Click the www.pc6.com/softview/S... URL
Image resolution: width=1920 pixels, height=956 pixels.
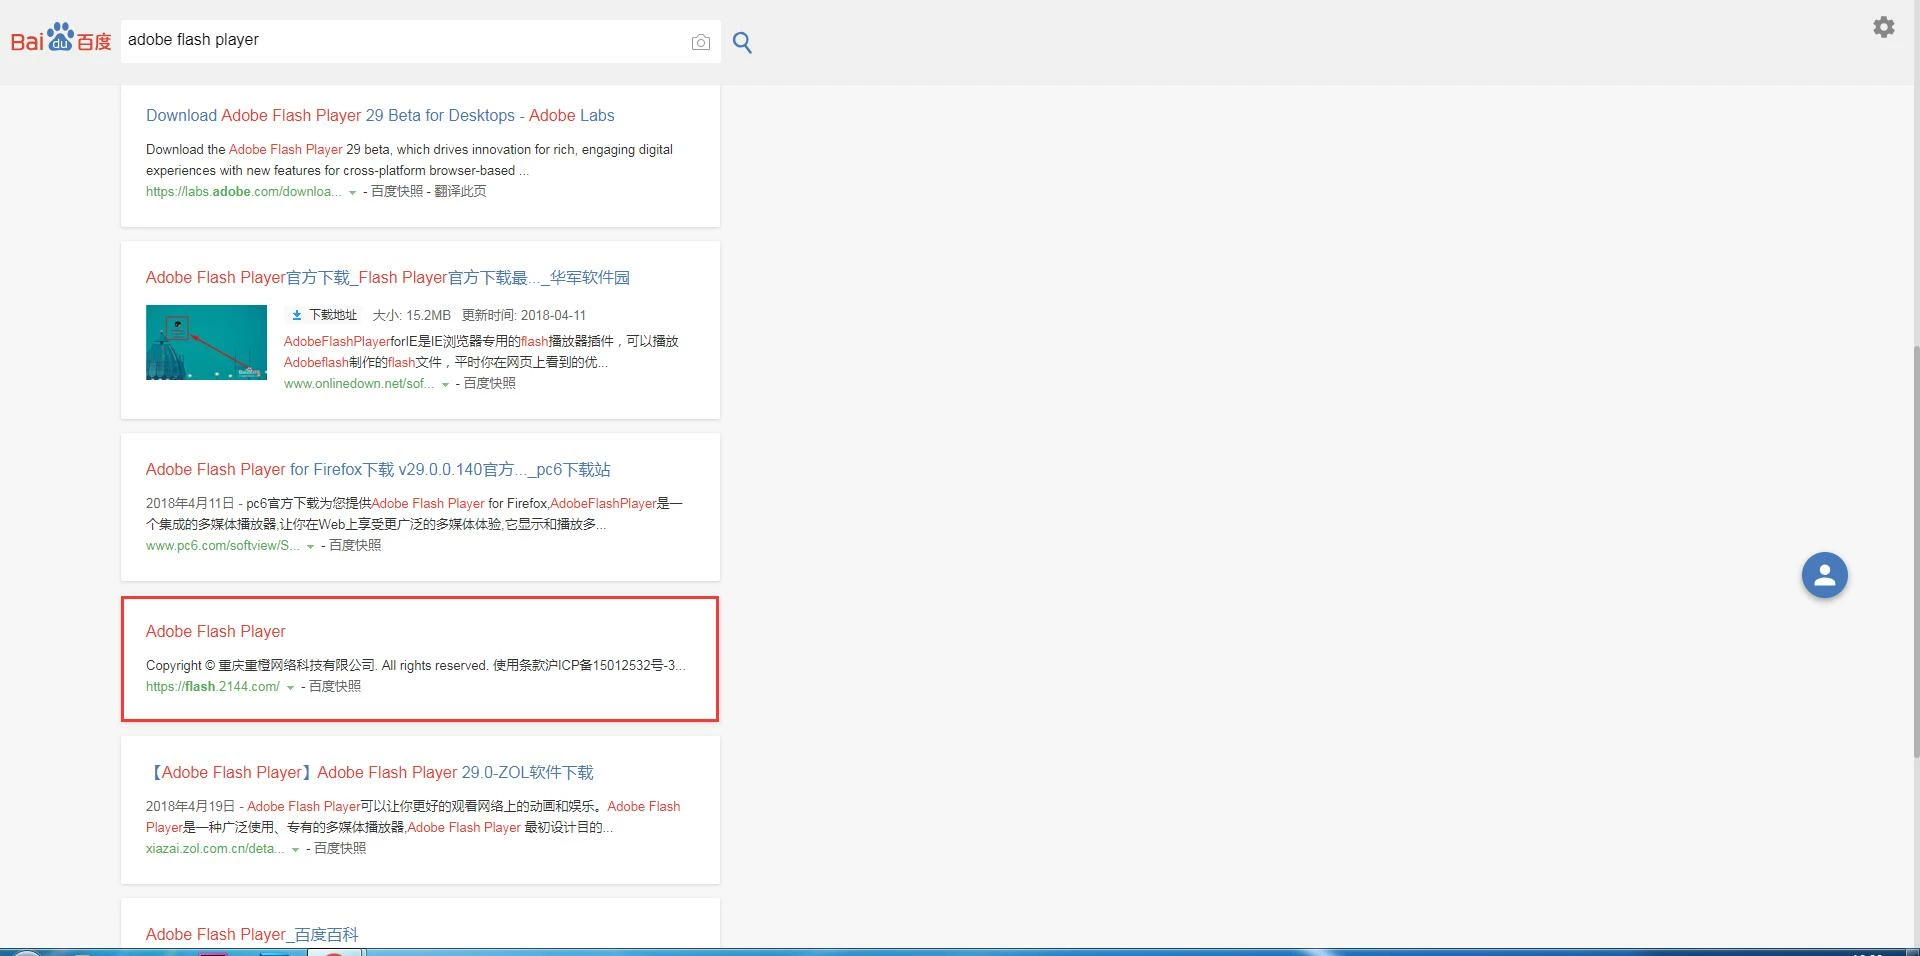tap(222, 545)
